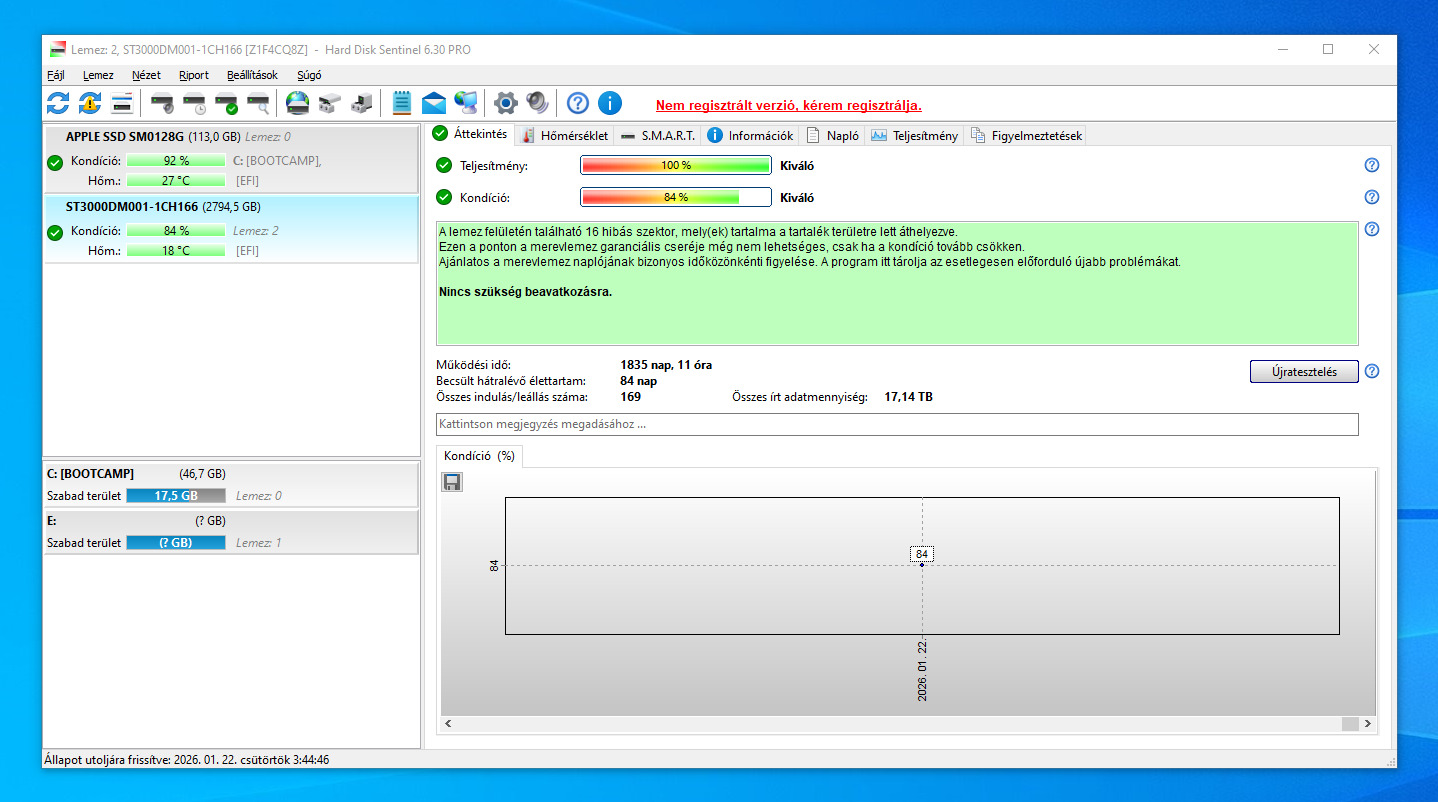
Task: Open the Fájl menu
Action: (56, 75)
